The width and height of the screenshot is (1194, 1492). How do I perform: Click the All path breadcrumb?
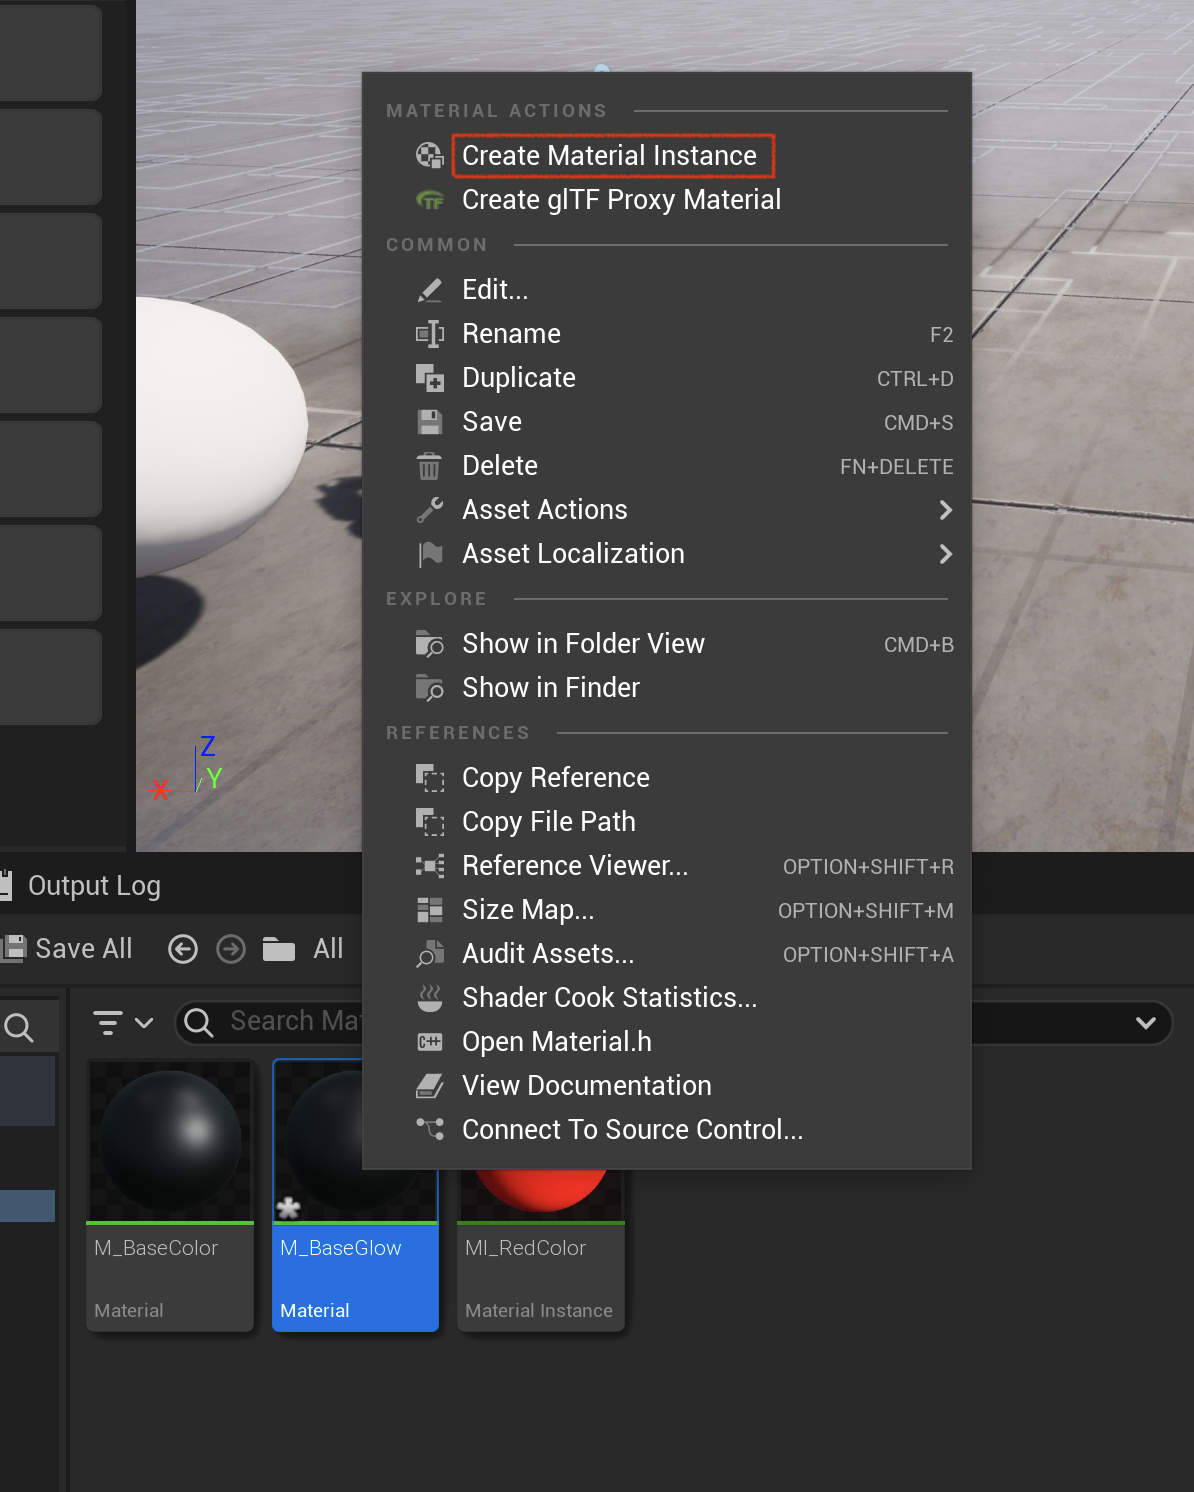coord(328,949)
